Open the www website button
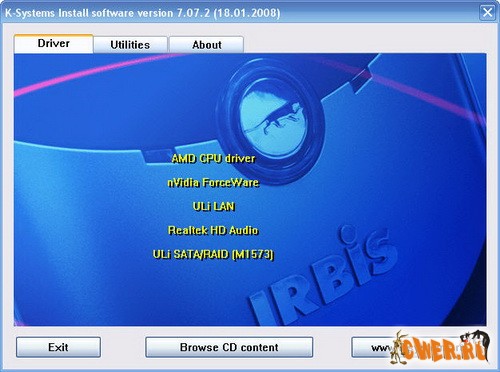The image size is (500, 372). pos(418,347)
